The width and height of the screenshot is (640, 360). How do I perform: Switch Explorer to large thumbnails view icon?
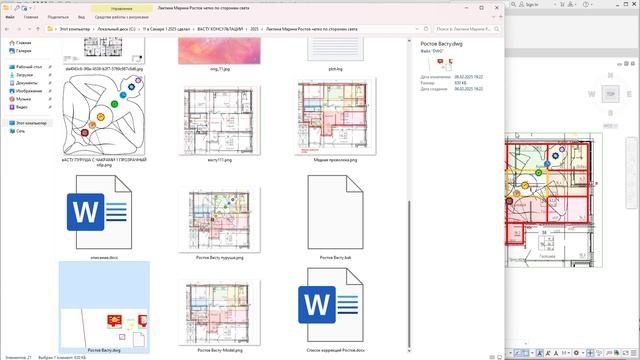pos(499,357)
